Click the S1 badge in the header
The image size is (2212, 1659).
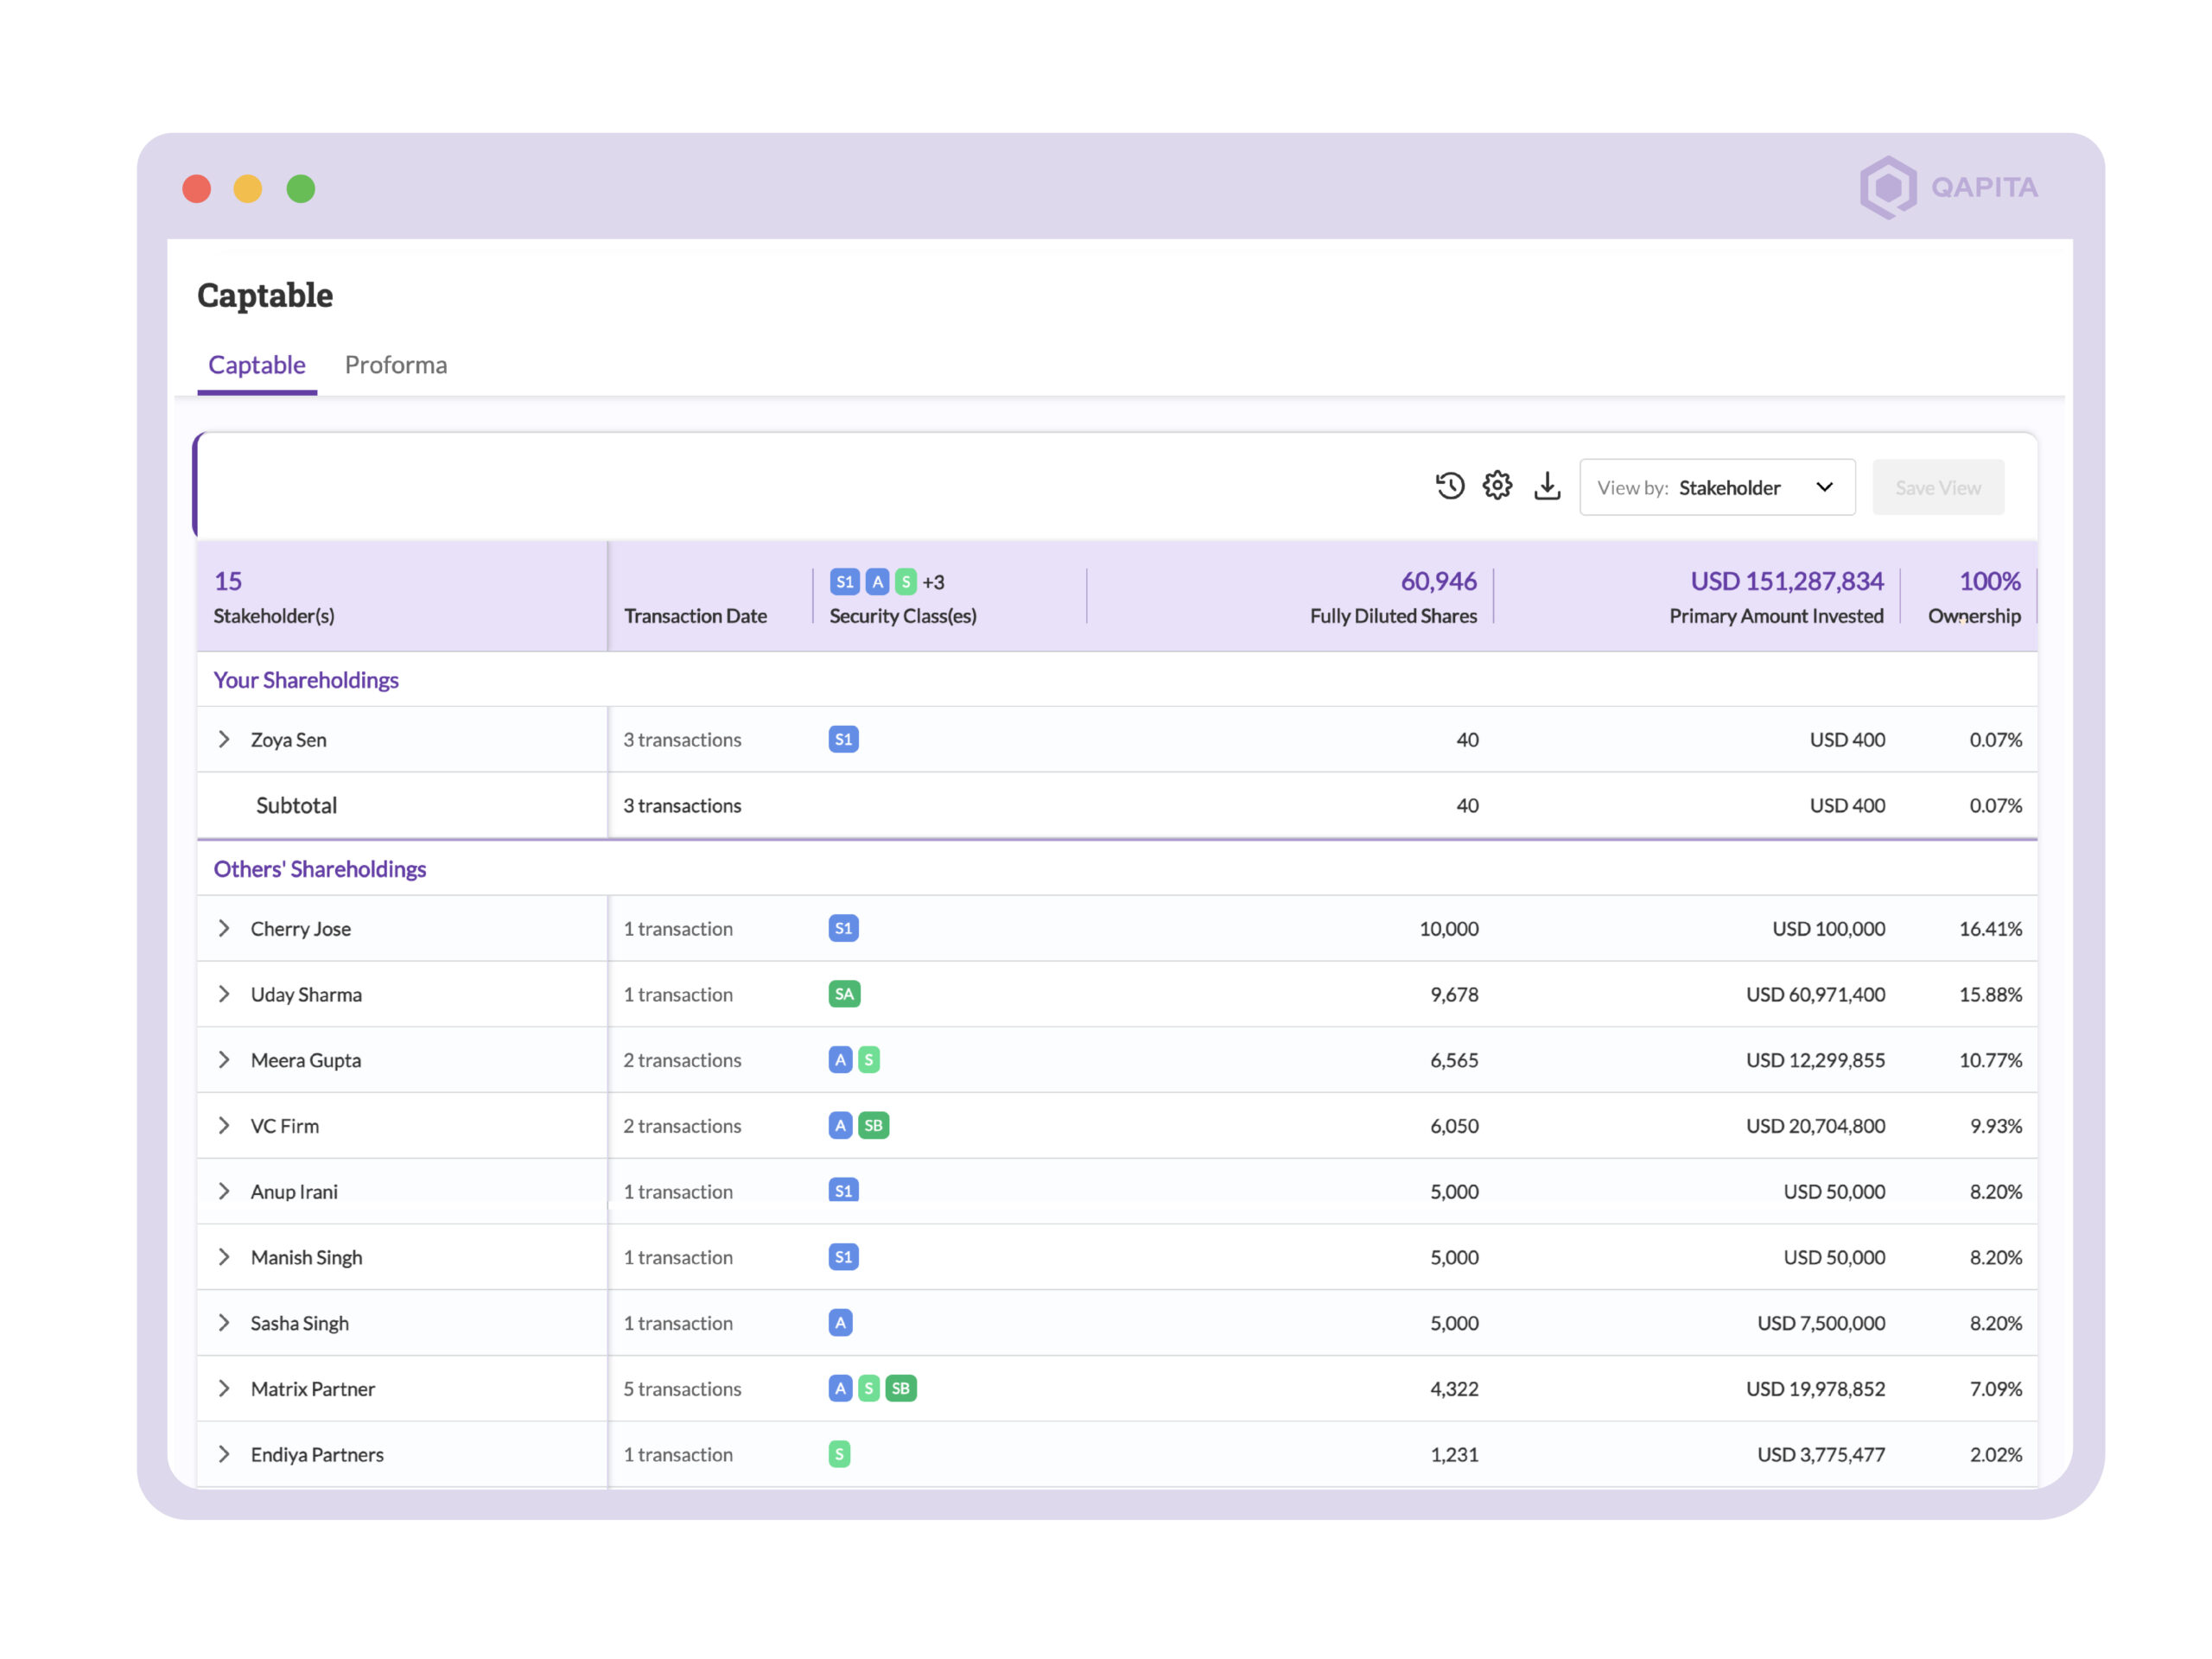tap(845, 582)
